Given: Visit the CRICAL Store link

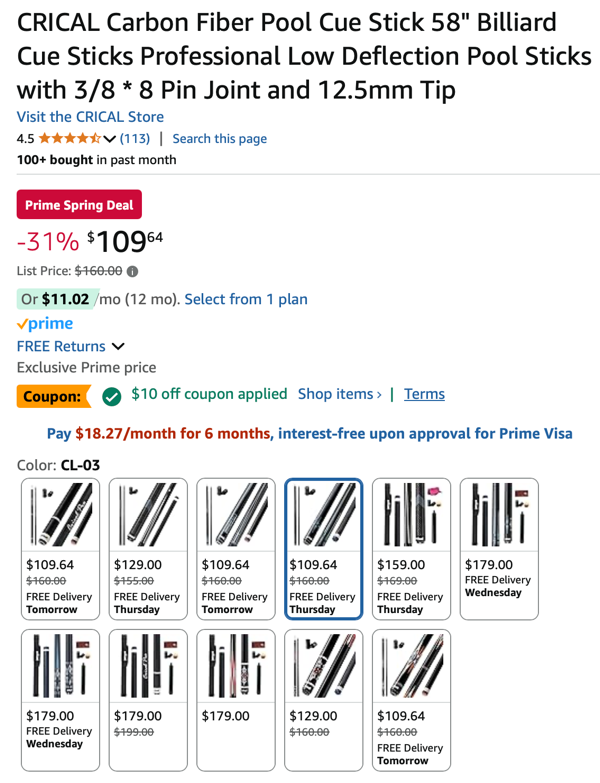Looking at the screenshot, I should (90, 117).
